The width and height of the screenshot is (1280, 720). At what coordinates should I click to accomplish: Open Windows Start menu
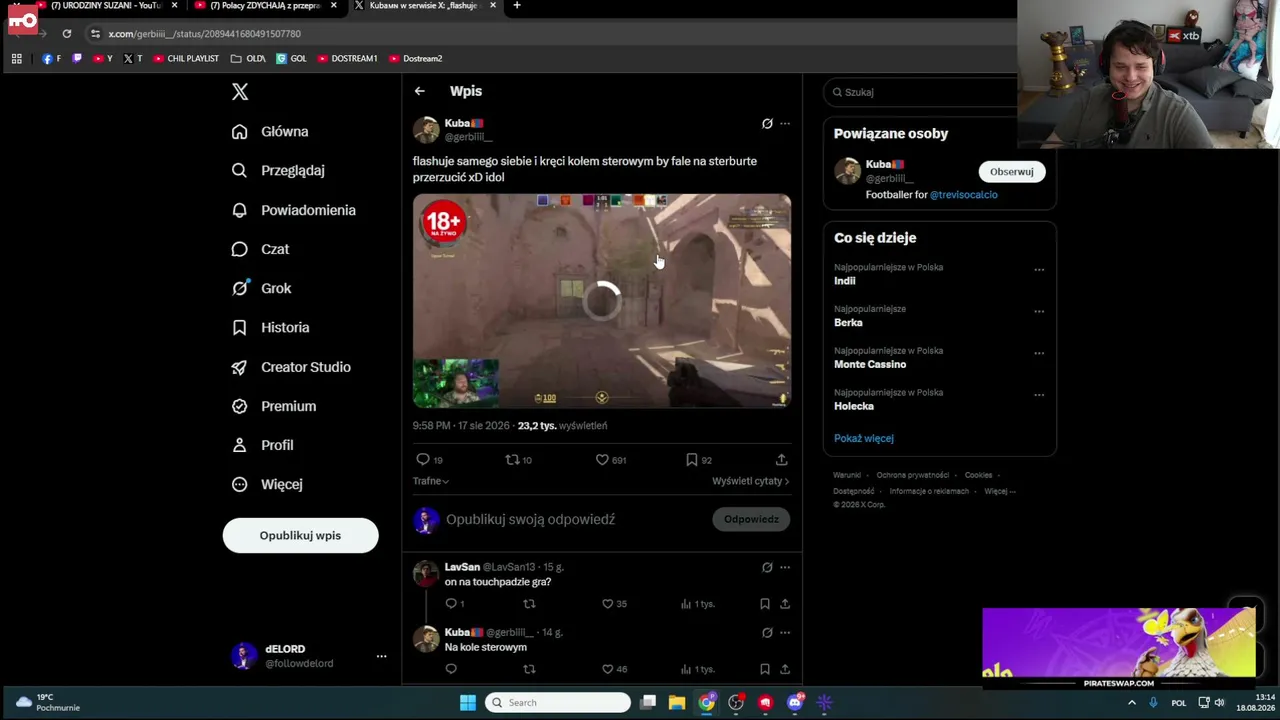(x=468, y=702)
